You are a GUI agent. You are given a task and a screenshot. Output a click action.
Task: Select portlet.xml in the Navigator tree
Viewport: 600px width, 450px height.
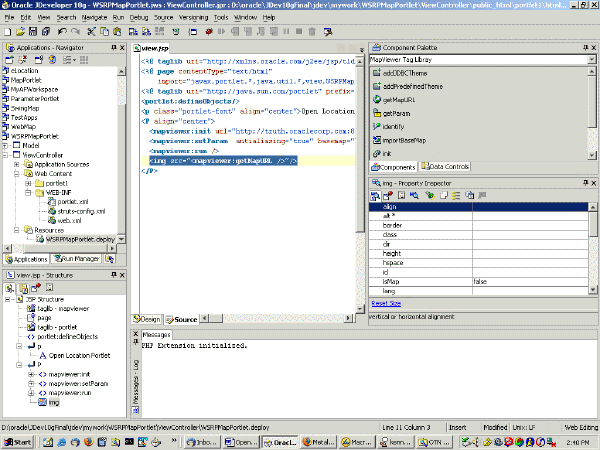coord(68,202)
